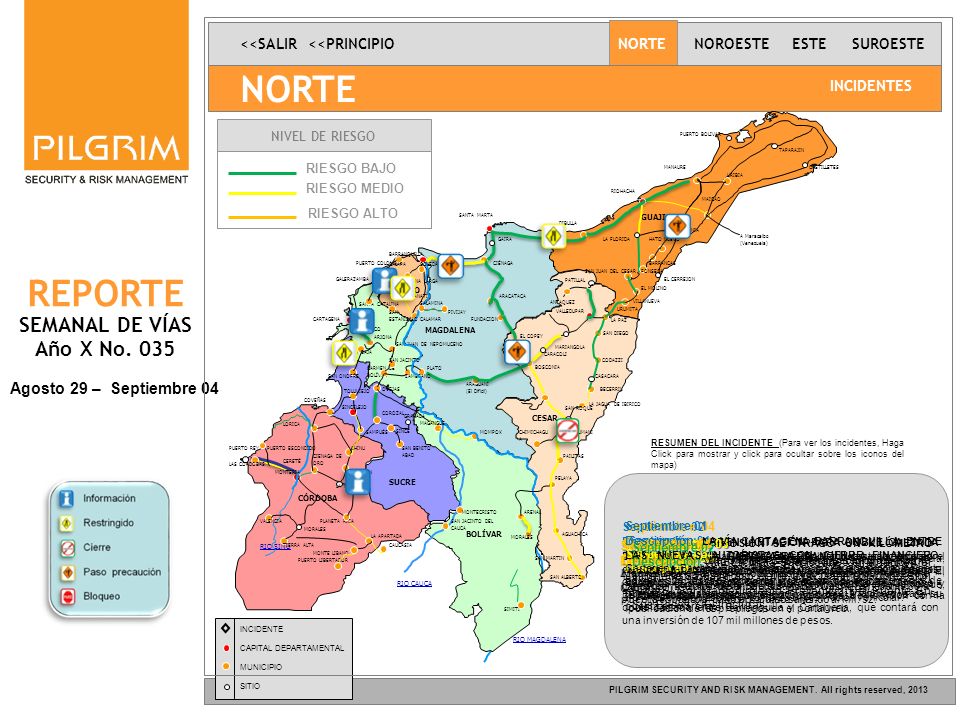This screenshot has height=720, width=960.
Task: Open the road closure icon in Cesar
Action: coord(568,430)
